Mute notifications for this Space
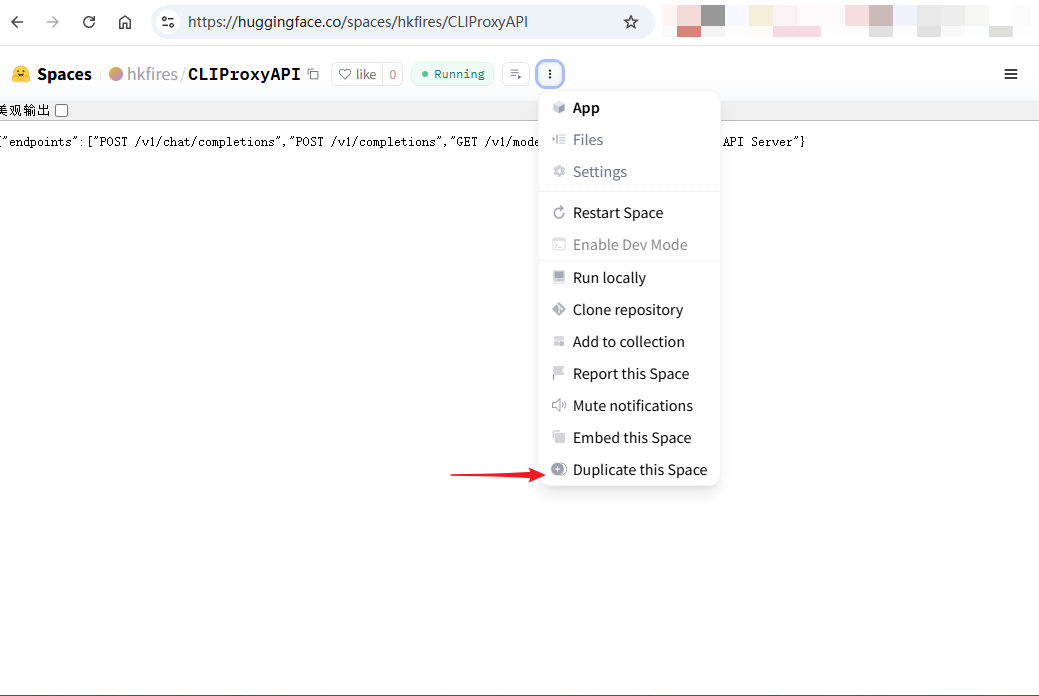This screenshot has height=696, width=1039. [632, 406]
